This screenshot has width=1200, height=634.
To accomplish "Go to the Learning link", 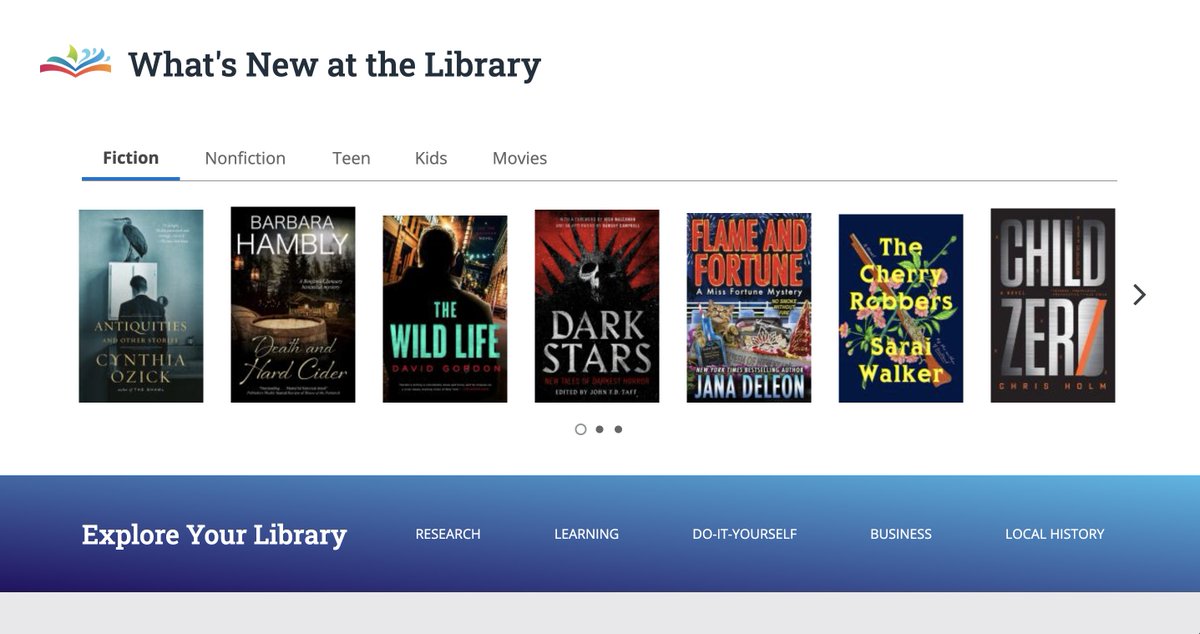I will tap(587, 534).
